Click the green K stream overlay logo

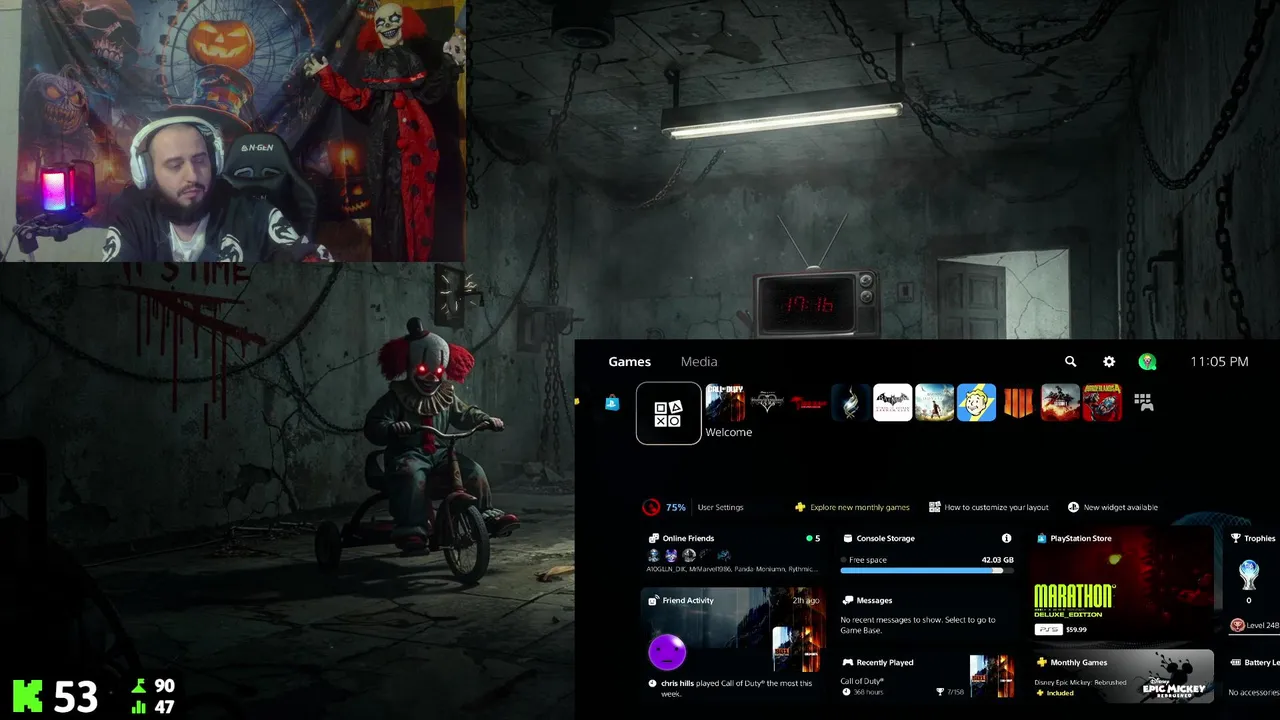pos(28,696)
